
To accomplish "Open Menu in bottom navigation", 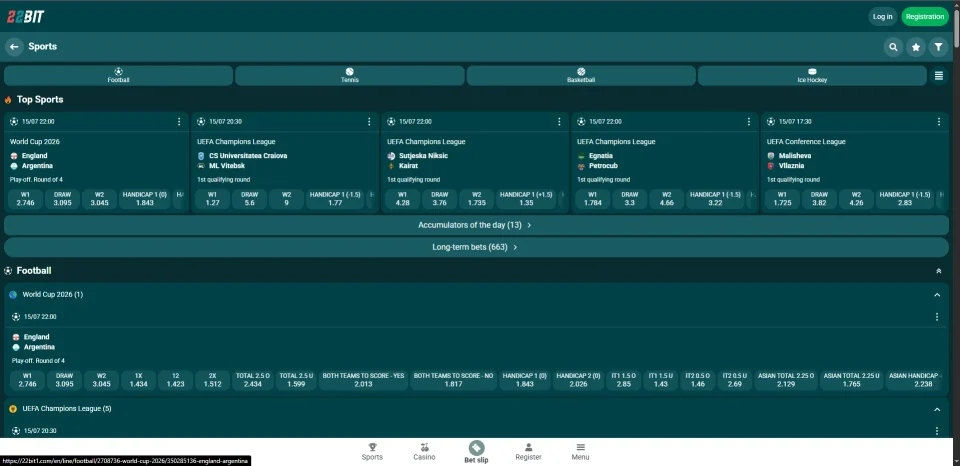I will pyautogui.click(x=580, y=452).
